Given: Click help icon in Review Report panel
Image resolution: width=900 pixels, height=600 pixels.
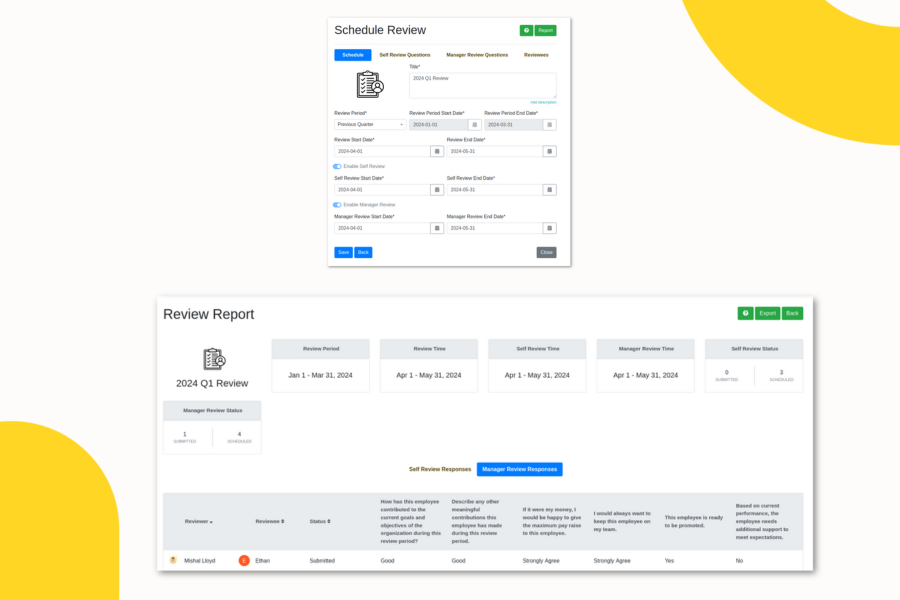Looking at the screenshot, I should coord(746,313).
